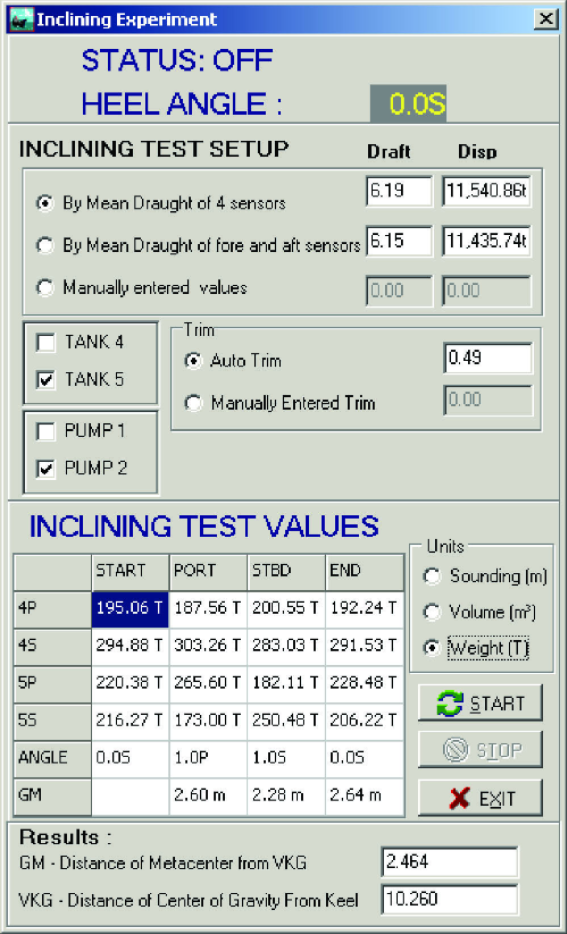The image size is (567, 934).
Task: Select the Auto Trim radio button
Action: click(x=193, y=361)
